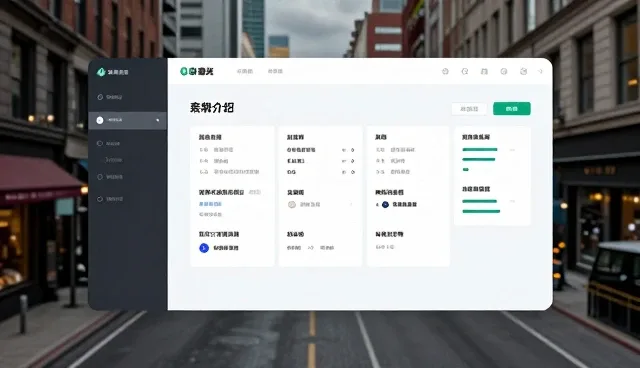The width and height of the screenshot is (640, 368).
Task: Click the shortest green progress bar in fourth card
Action: tap(466, 169)
